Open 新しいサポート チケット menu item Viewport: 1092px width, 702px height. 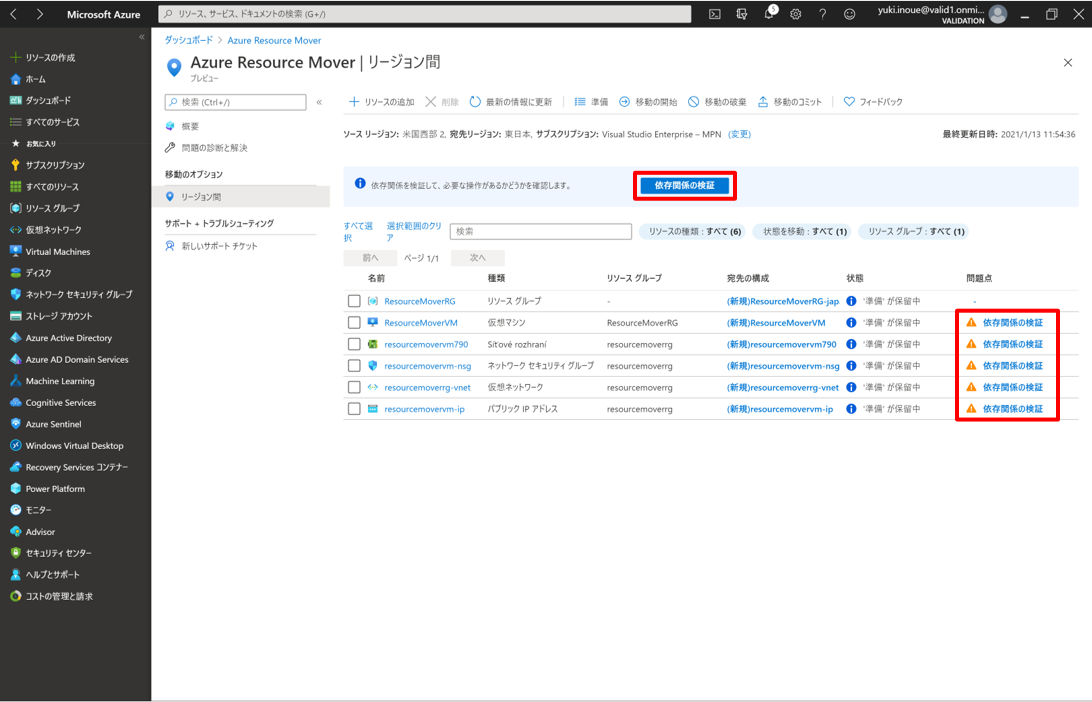click(x=212, y=246)
